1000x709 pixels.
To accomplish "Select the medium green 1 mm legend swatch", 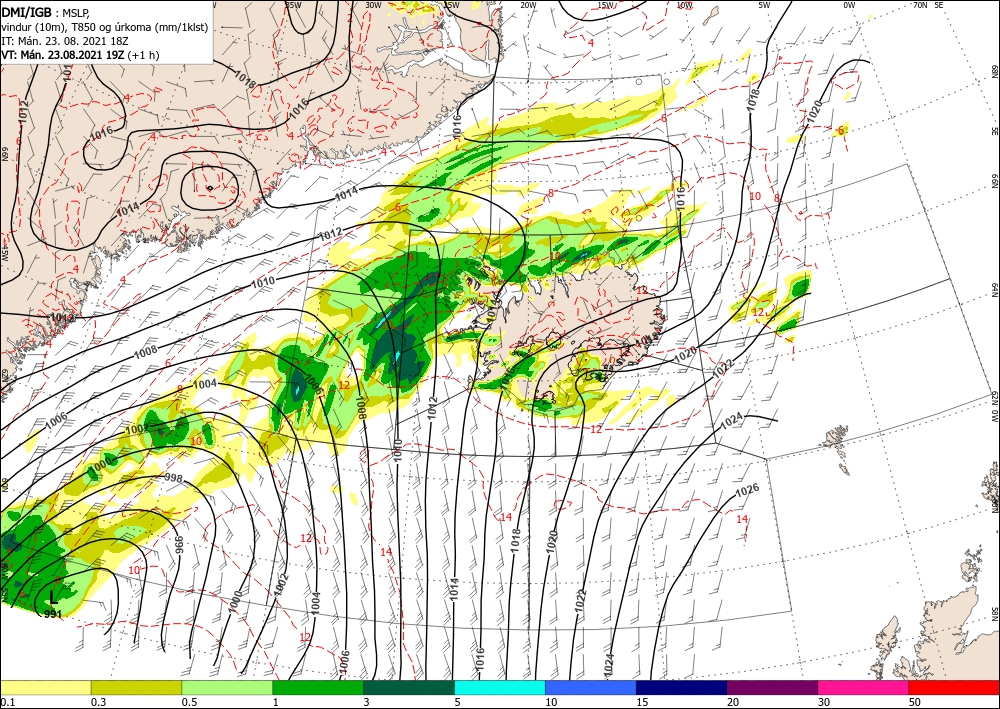I will [x=318, y=688].
